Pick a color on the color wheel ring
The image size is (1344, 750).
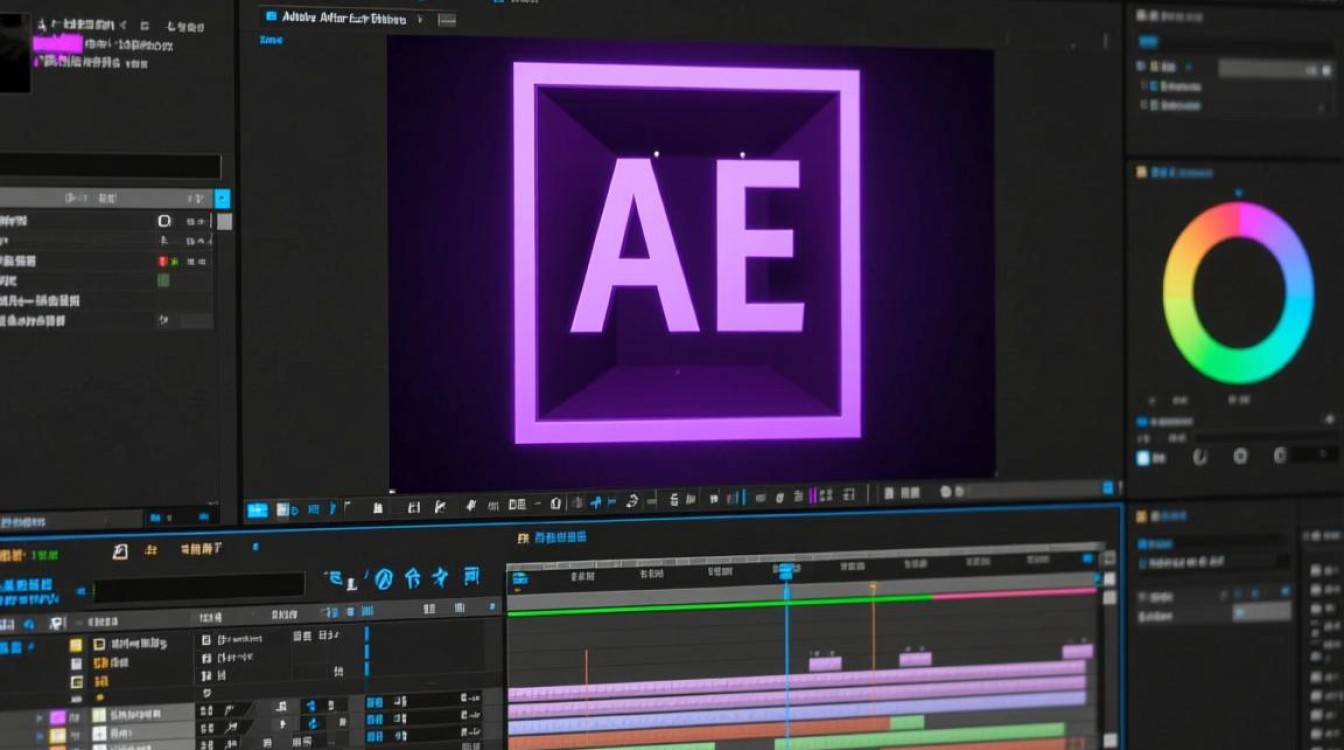coord(1238,220)
